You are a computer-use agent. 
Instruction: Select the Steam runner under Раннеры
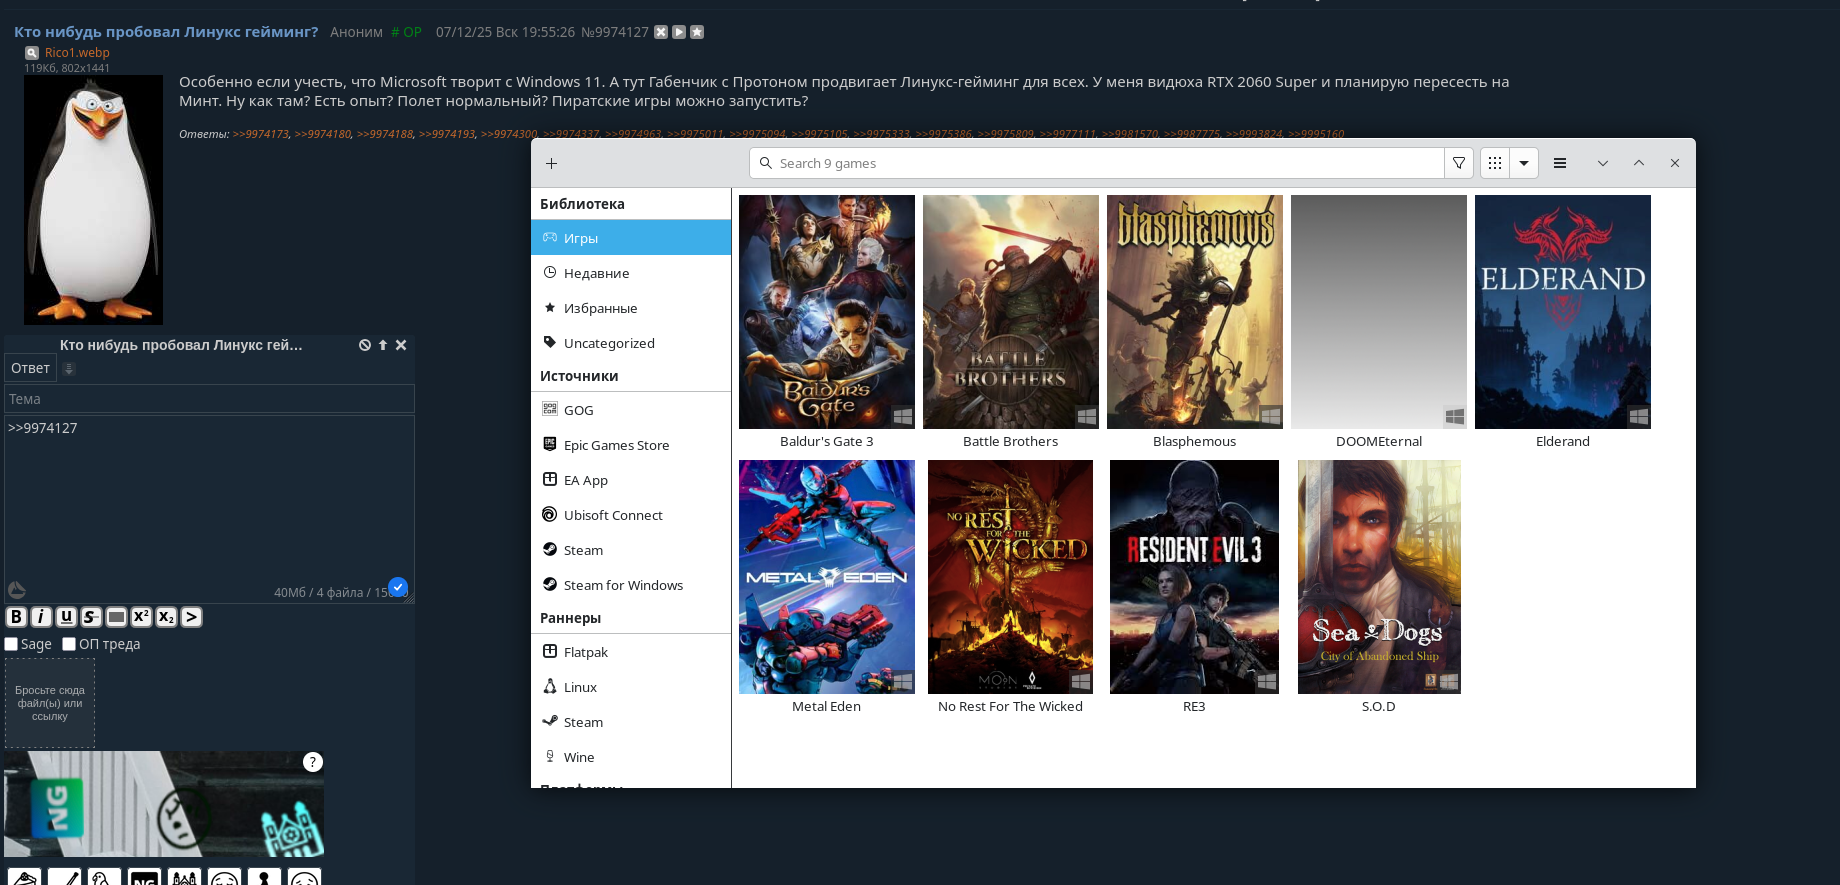[x=631, y=722]
